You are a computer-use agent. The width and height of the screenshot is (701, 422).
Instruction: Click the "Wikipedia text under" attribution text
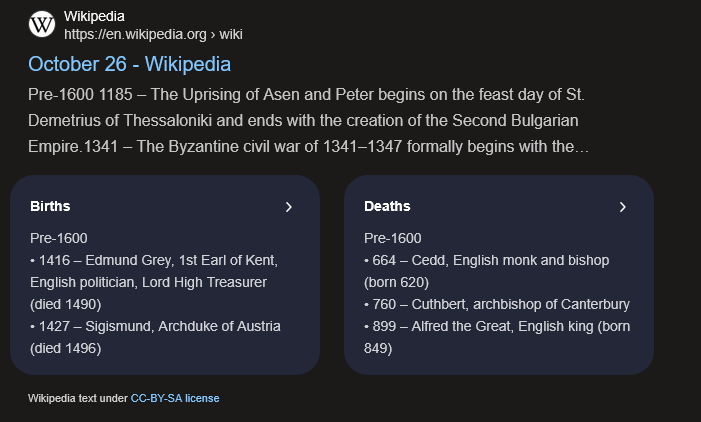[x=78, y=398]
